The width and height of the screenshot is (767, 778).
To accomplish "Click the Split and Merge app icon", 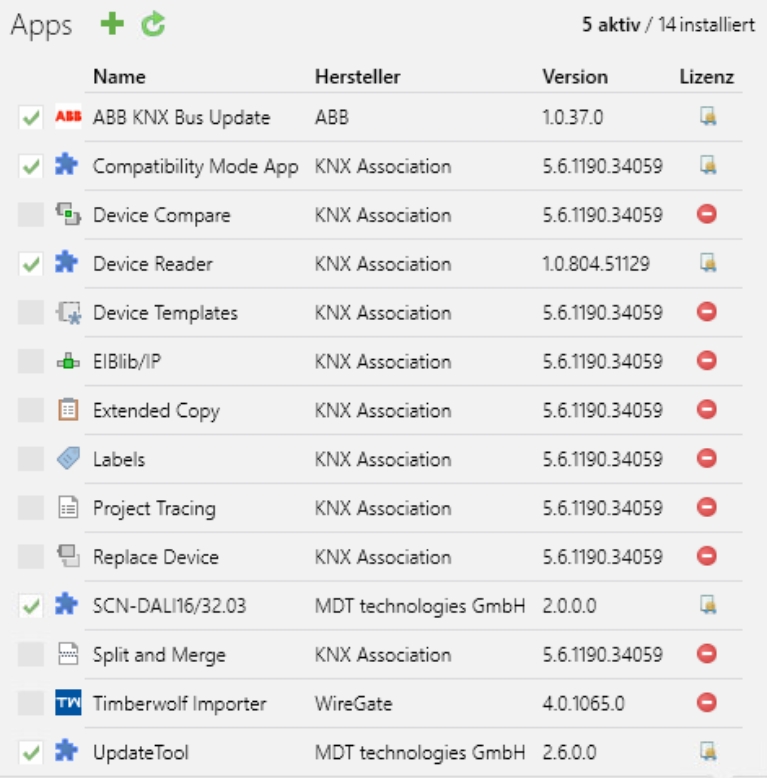I will click(x=68, y=654).
